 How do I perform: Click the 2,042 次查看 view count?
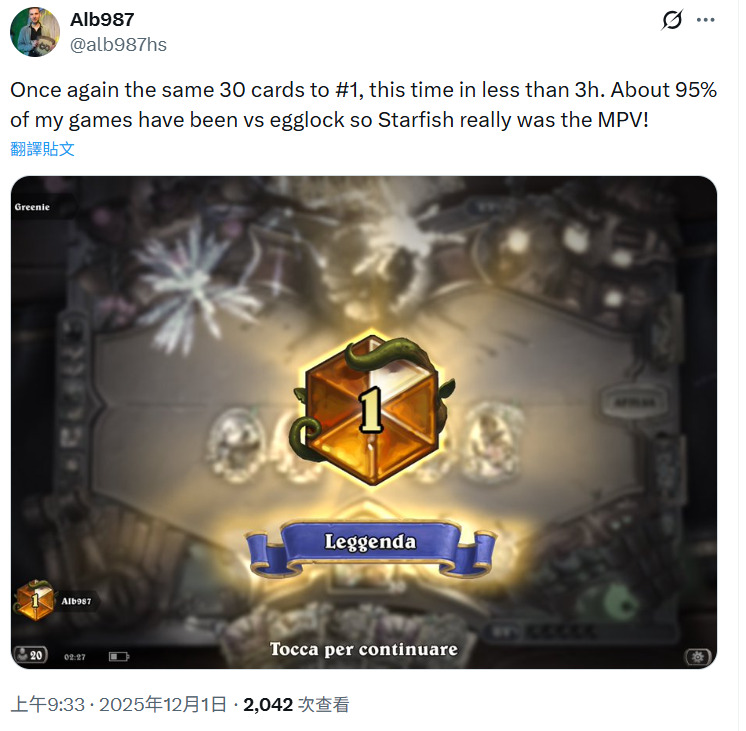(296, 704)
